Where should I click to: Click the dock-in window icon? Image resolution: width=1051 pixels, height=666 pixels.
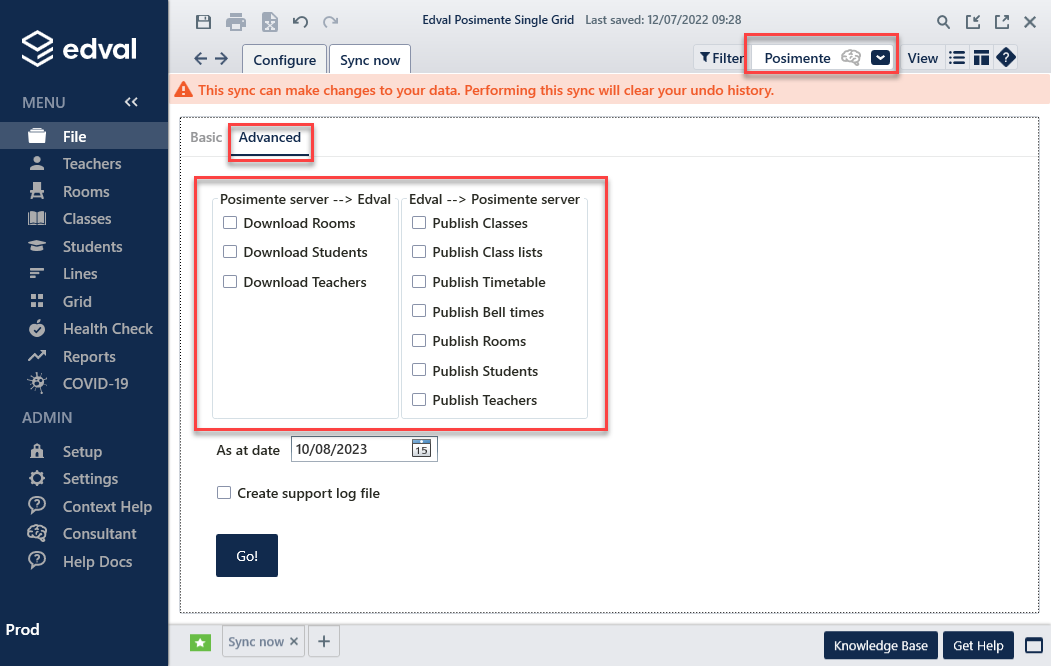click(x=973, y=22)
